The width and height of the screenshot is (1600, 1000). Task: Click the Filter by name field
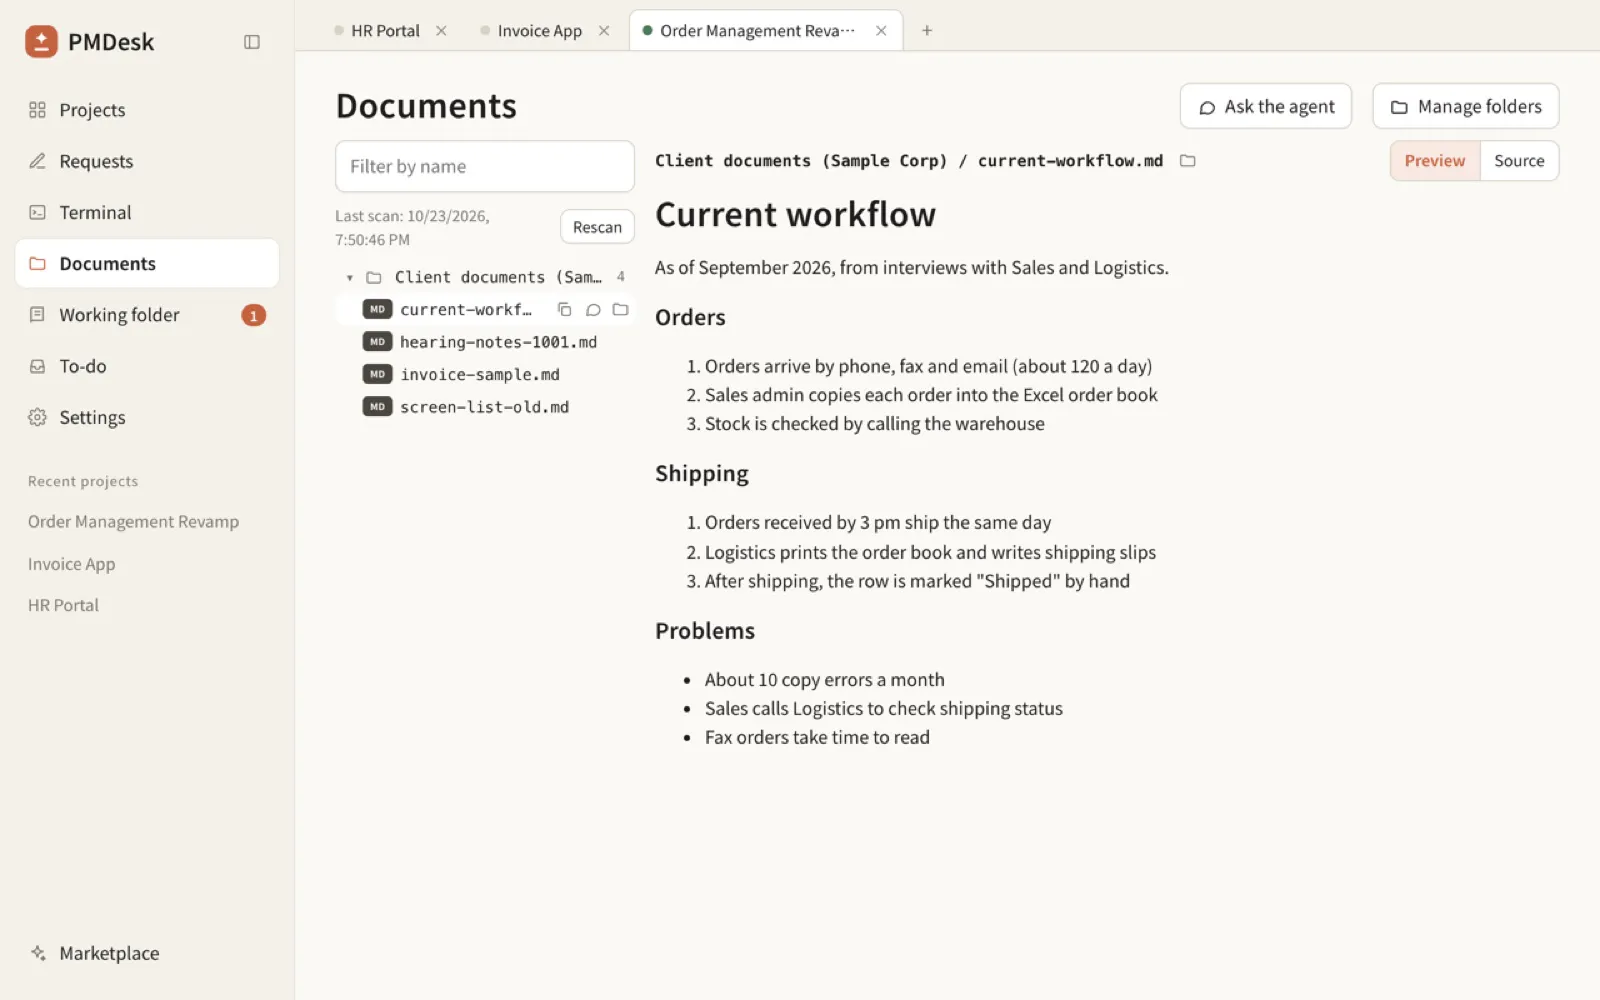pyautogui.click(x=485, y=166)
